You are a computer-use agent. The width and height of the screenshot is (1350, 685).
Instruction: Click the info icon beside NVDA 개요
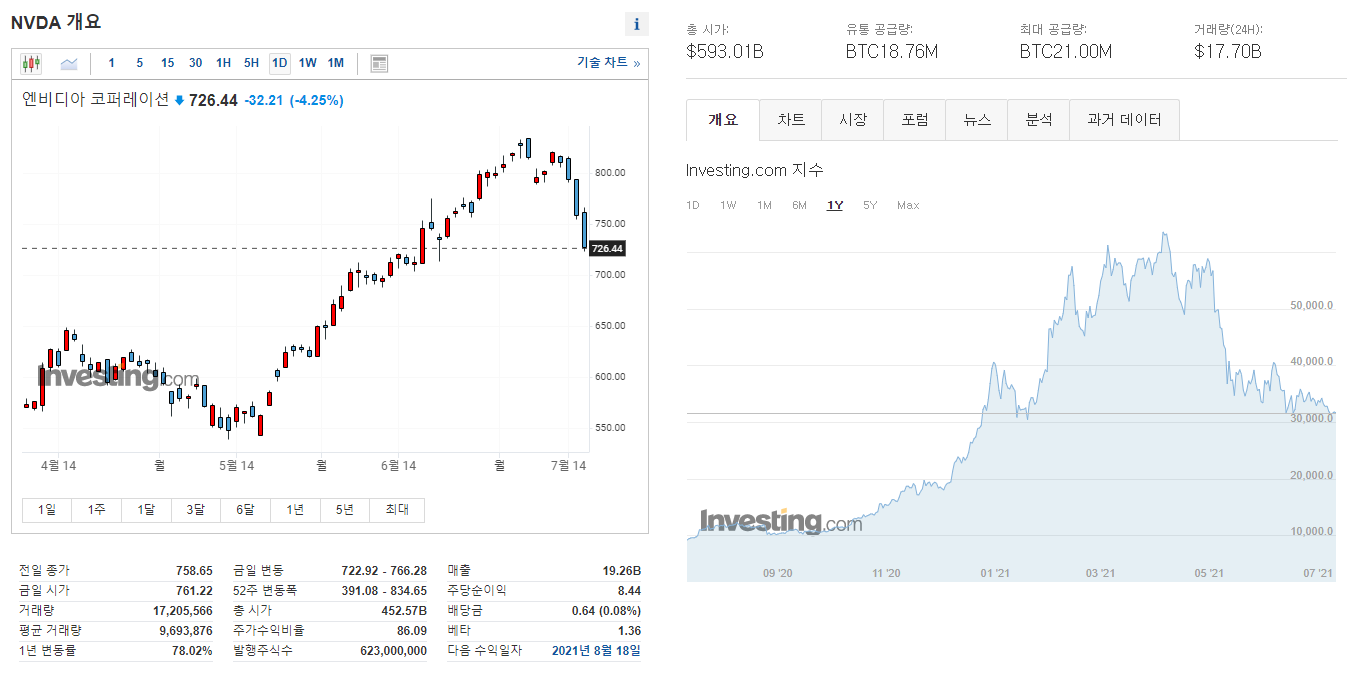click(x=637, y=25)
